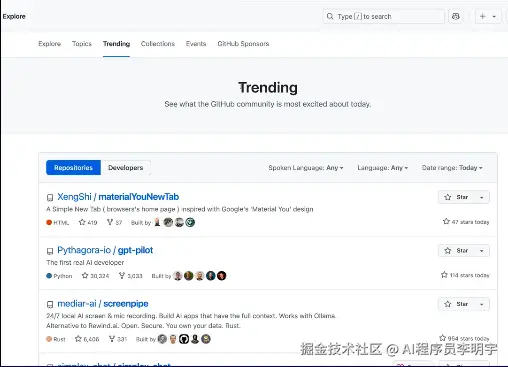Open the GitHub Sponsors tab
508x367 pixels.
[x=243, y=44]
